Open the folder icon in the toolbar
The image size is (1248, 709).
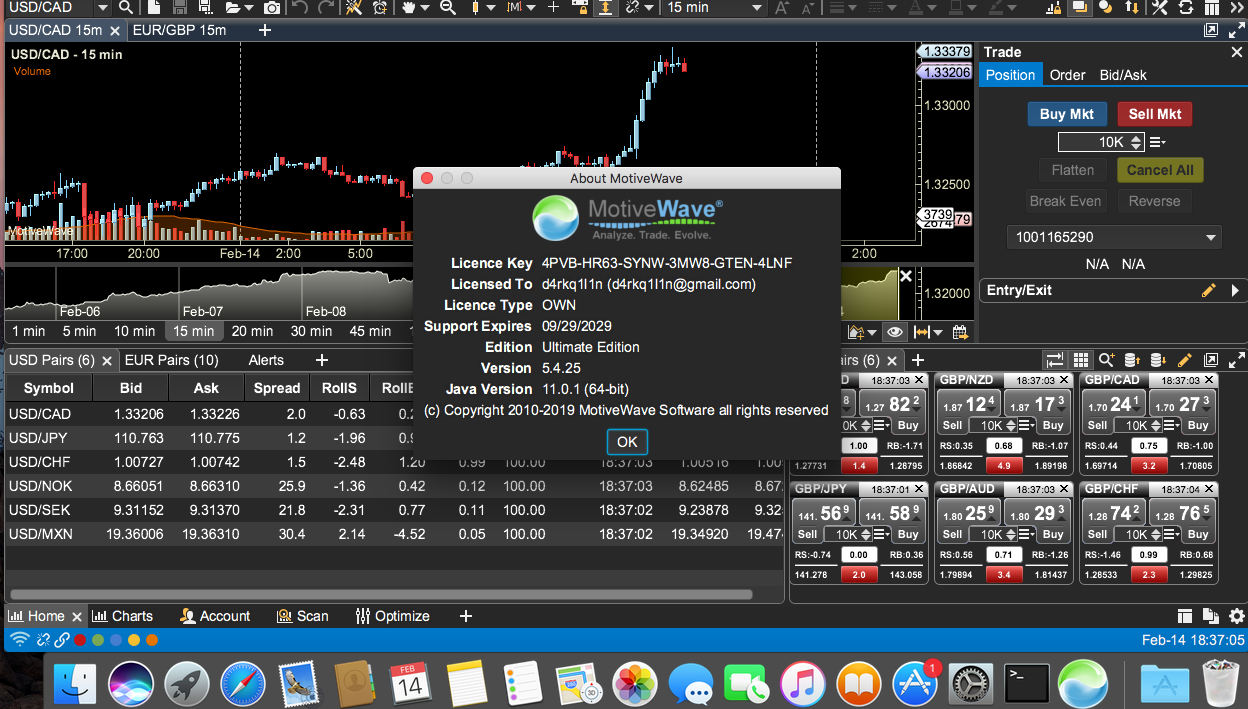point(233,7)
